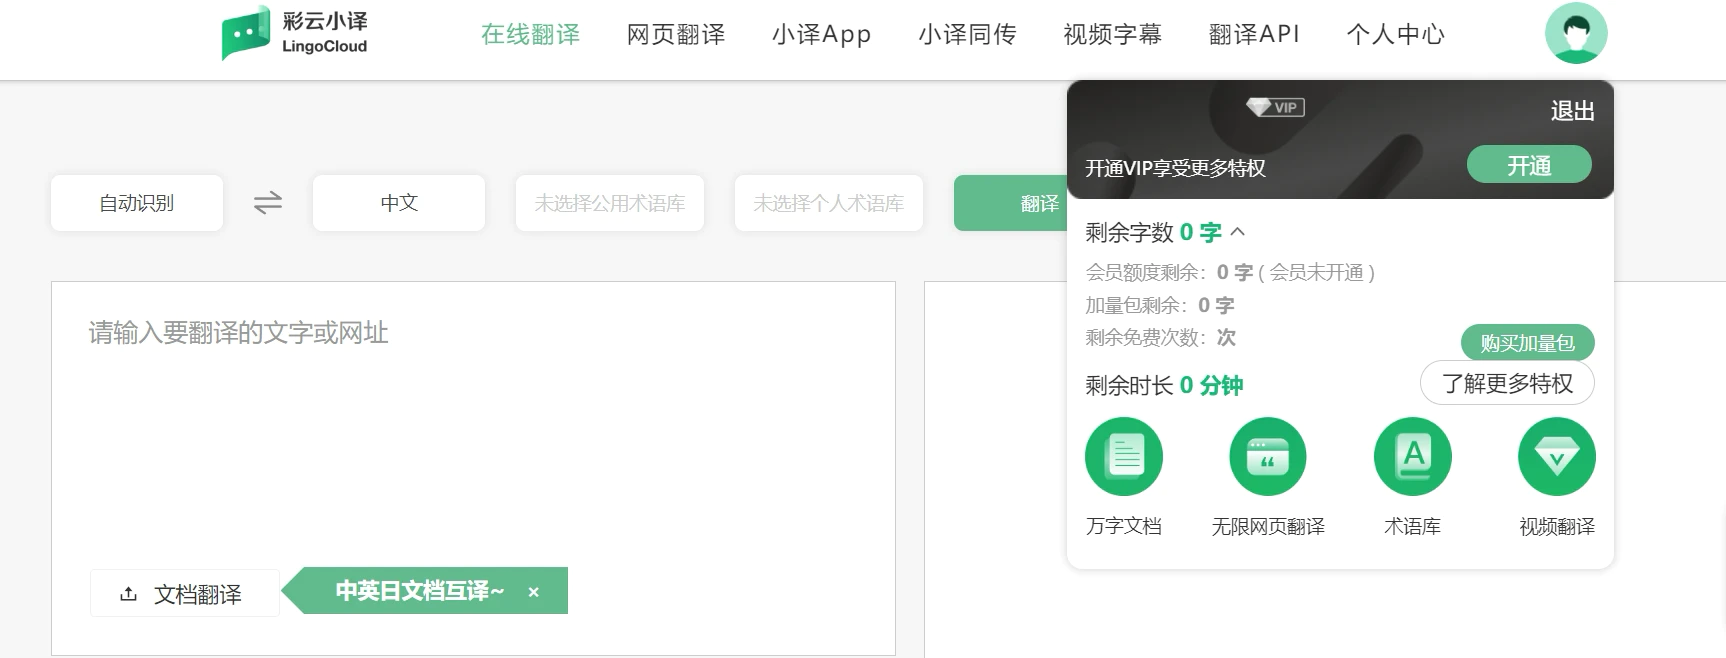Click the 开通 VIP button
This screenshot has height=658, width=1726.
(1528, 165)
